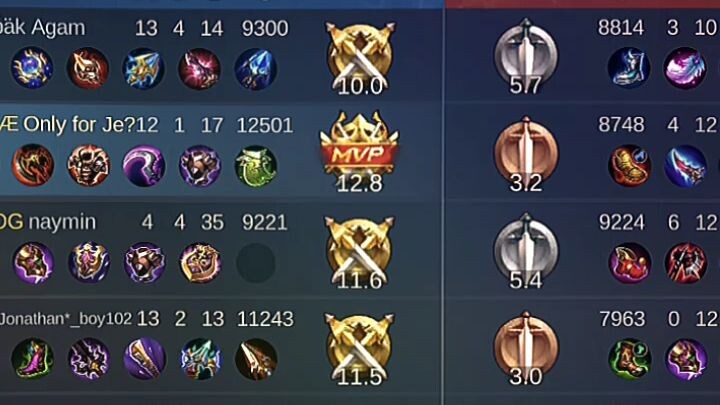This screenshot has height=405, width=720.
Task: Click the Only for Je? player name
Action: [79, 124]
